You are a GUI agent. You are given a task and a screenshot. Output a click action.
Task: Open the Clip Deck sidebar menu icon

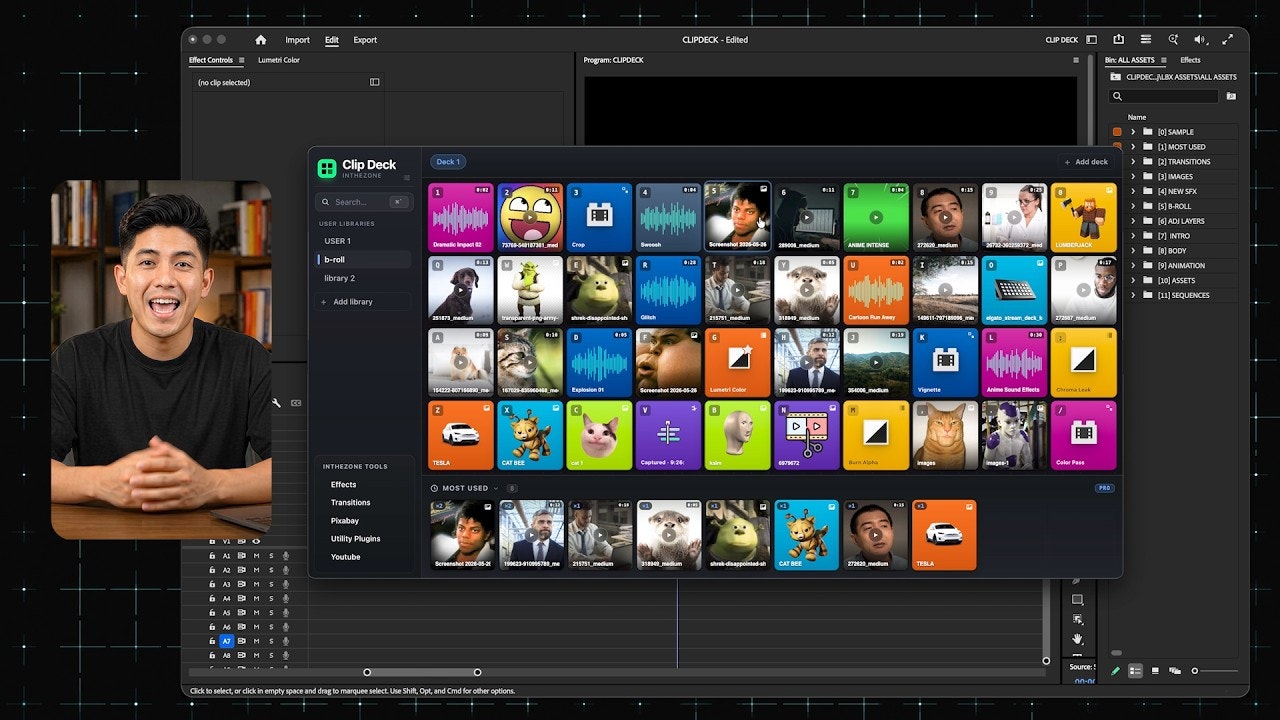tap(406, 178)
